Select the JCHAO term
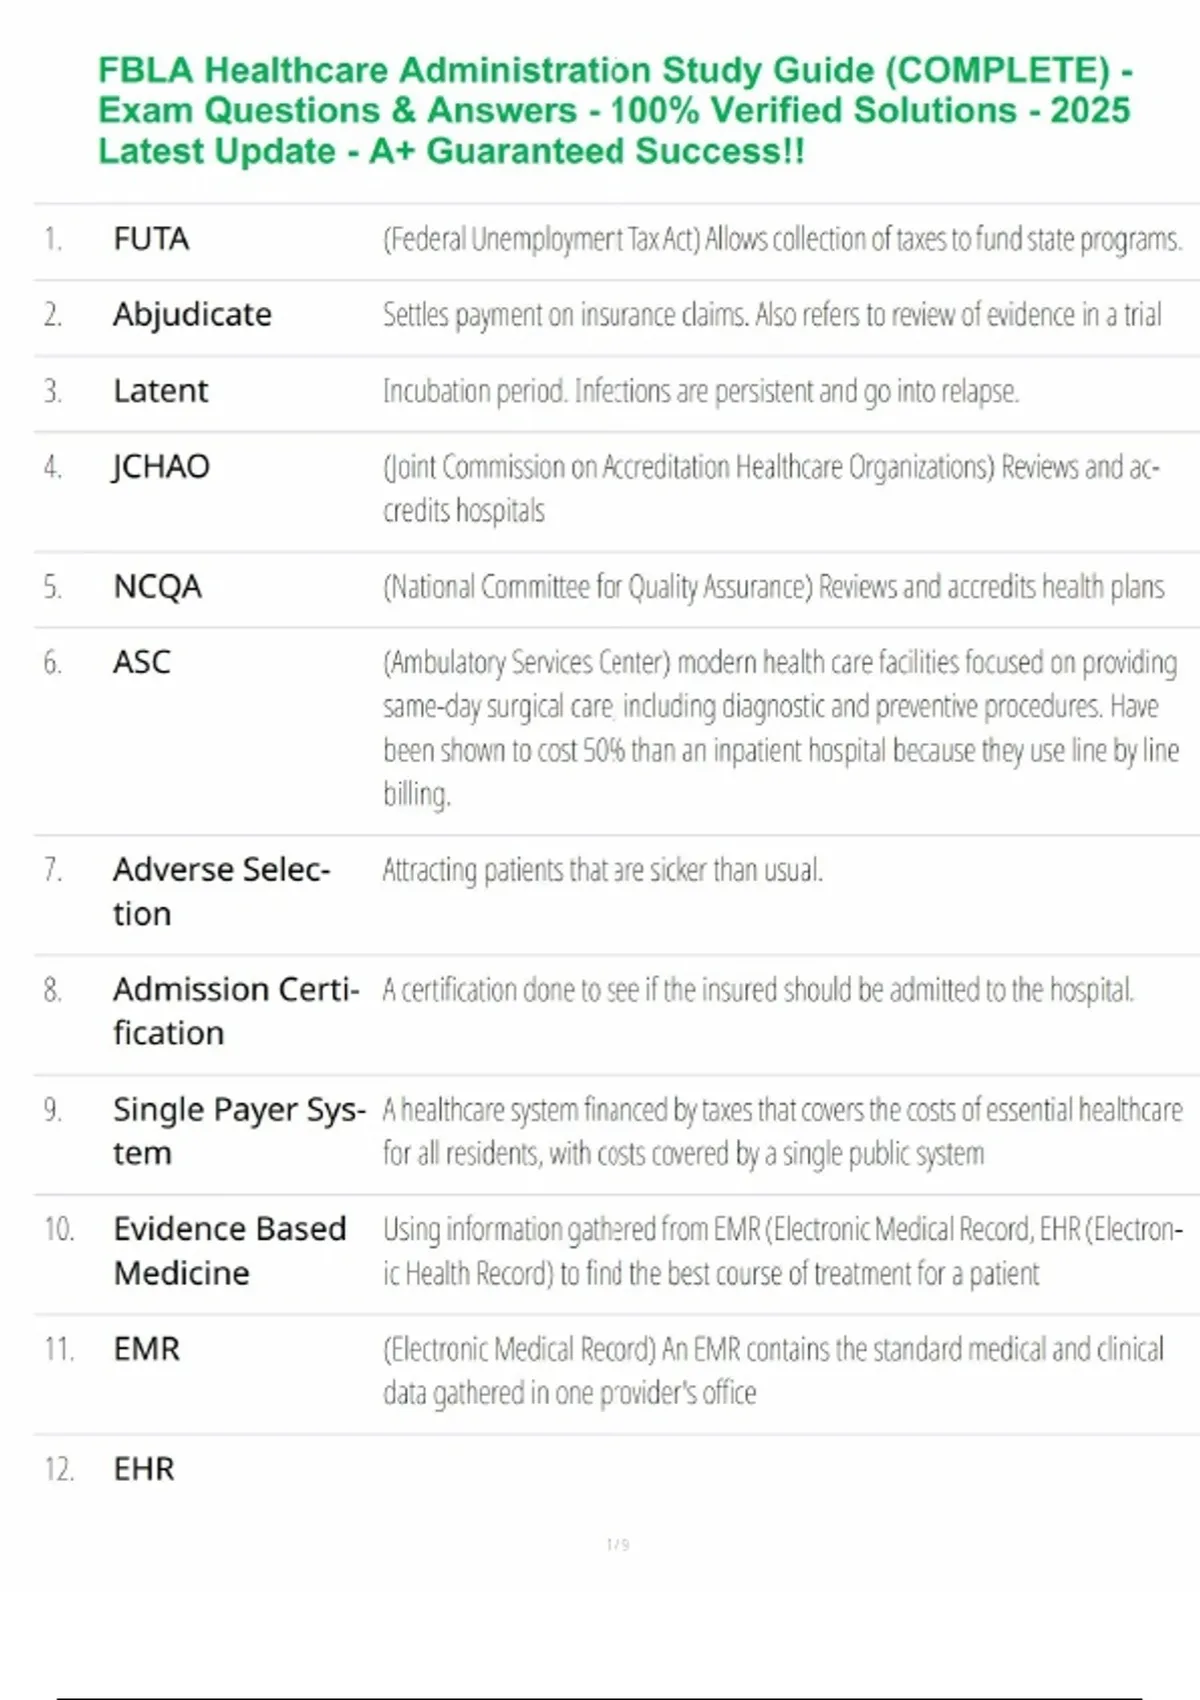 161,467
